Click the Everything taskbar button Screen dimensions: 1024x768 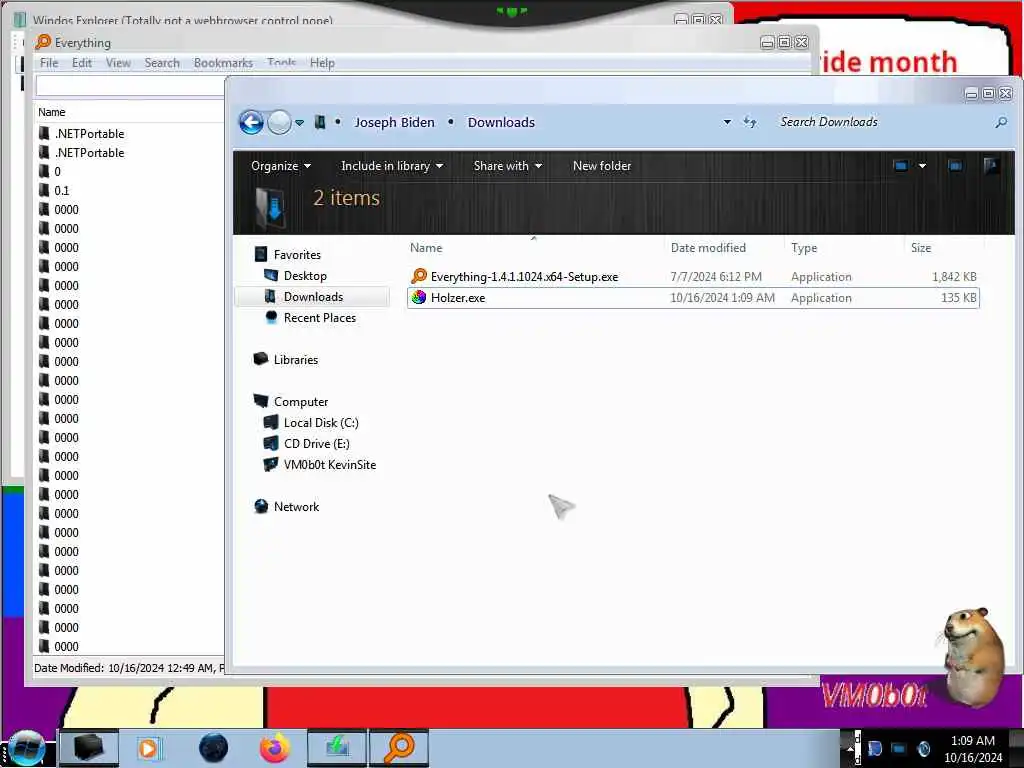coord(399,748)
